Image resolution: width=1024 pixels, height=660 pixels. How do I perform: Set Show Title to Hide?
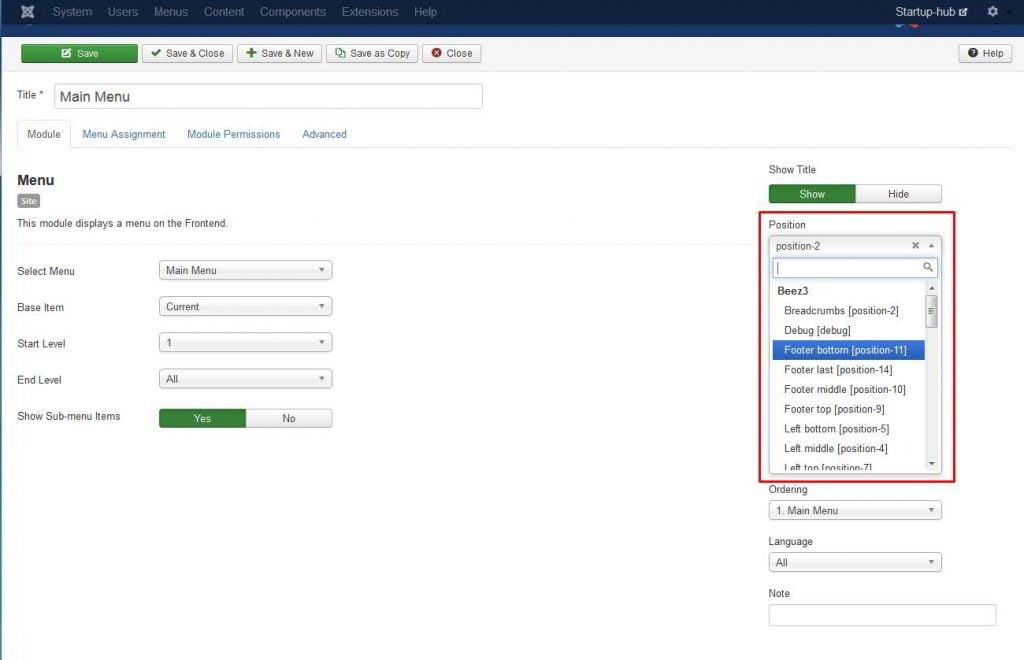[898, 194]
